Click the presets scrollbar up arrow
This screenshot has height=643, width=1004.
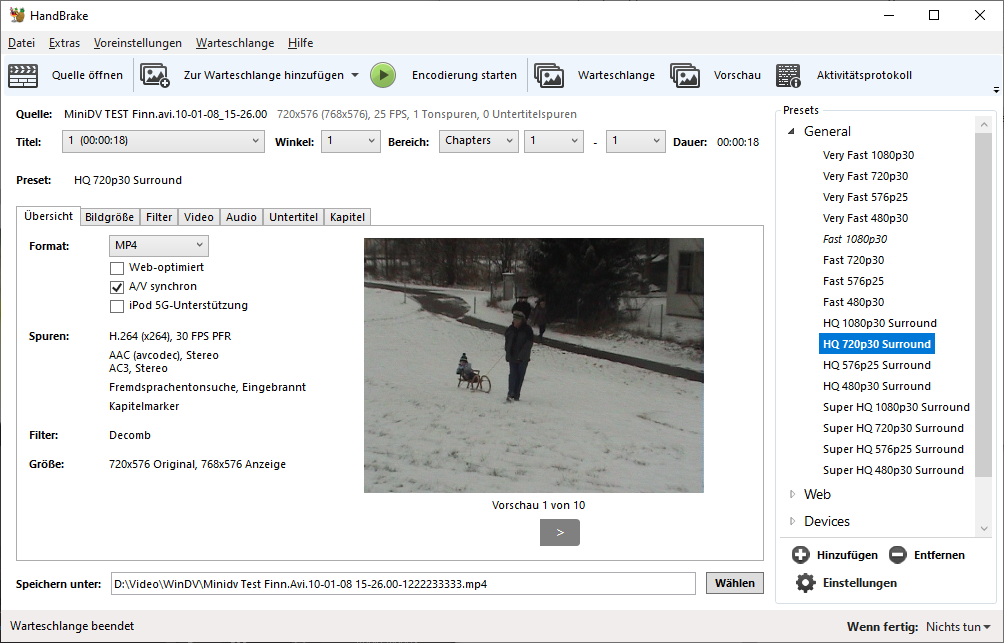[984, 124]
